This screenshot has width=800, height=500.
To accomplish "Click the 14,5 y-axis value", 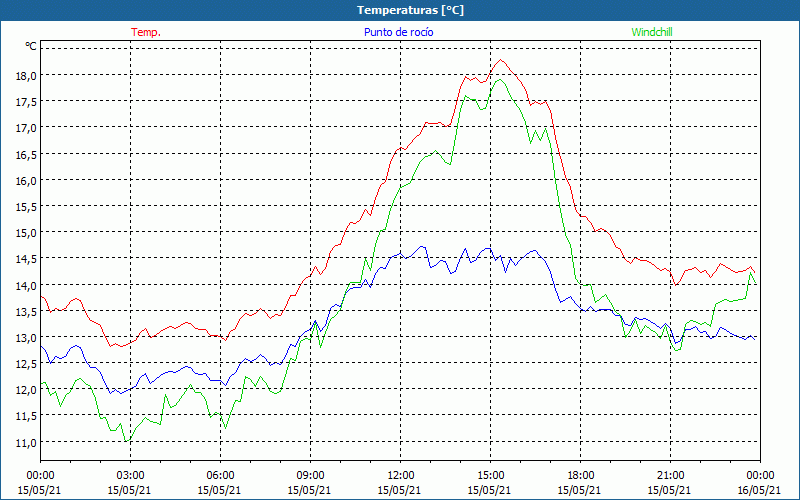I will [x=27, y=259].
